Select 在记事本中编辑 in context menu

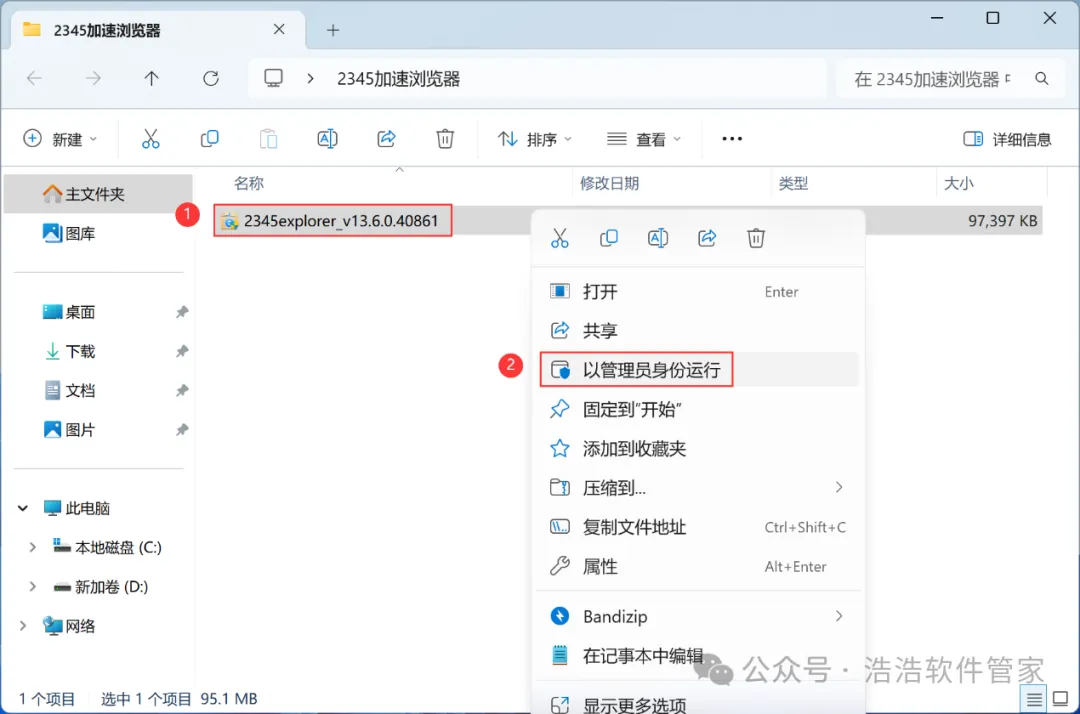pyautogui.click(x=699, y=655)
